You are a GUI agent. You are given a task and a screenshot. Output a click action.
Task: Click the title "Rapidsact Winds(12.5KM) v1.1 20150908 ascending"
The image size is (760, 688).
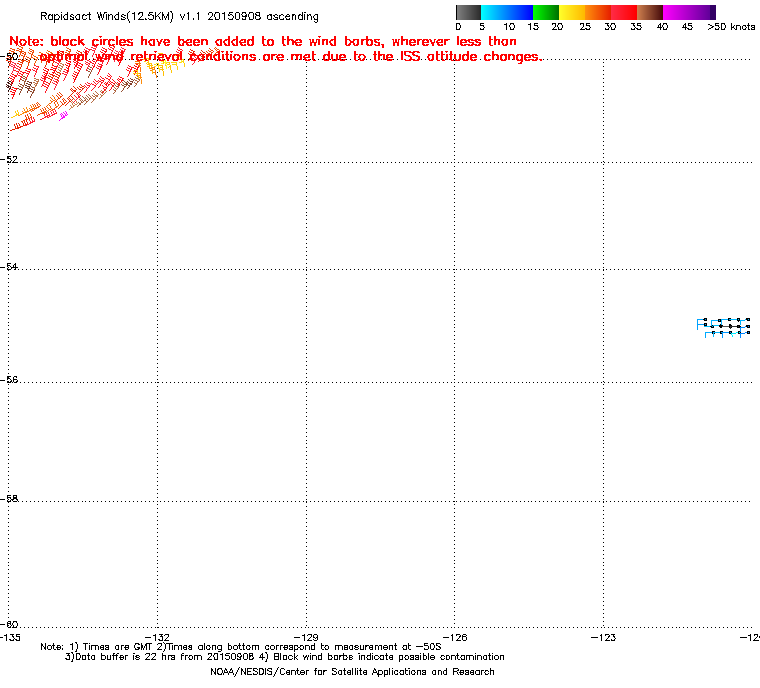point(179,16)
